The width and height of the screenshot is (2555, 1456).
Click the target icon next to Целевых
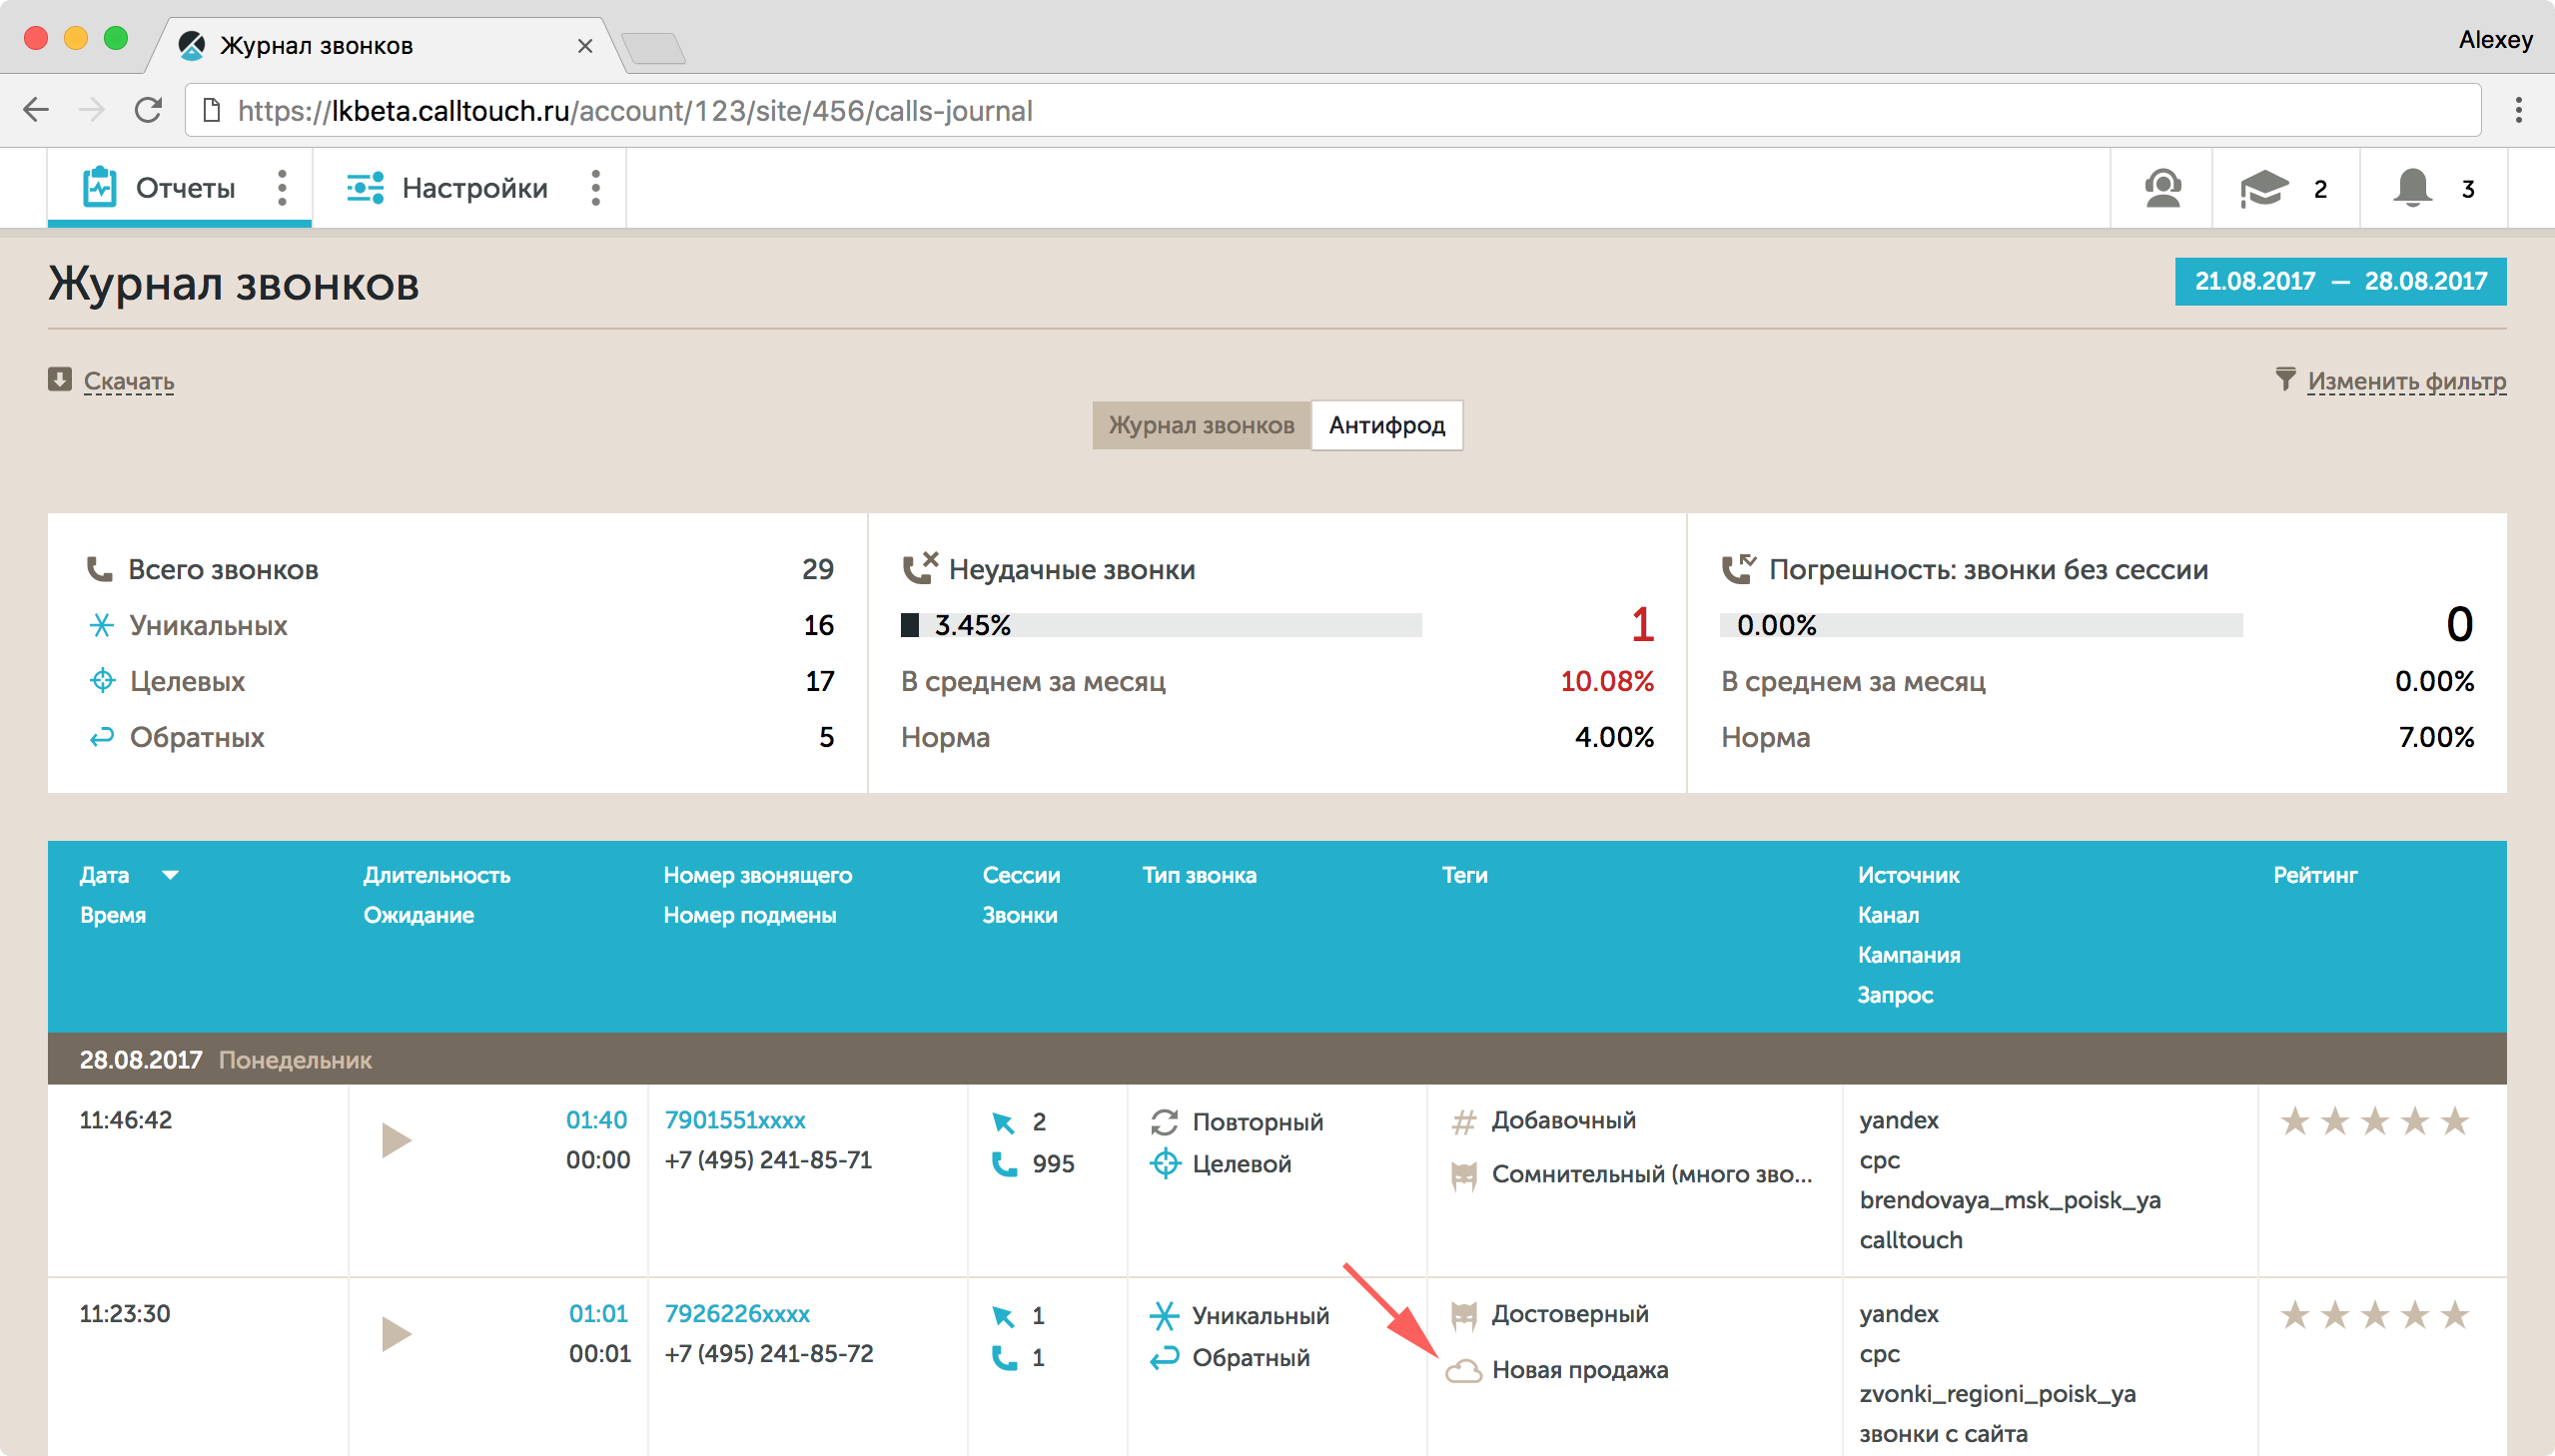coord(102,681)
